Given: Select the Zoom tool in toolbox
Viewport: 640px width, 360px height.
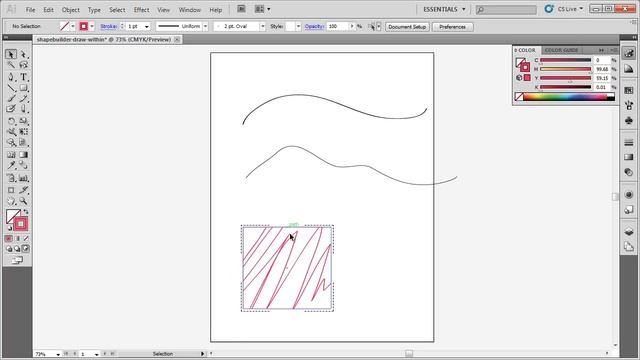Looking at the screenshot, I should click(x=24, y=201).
